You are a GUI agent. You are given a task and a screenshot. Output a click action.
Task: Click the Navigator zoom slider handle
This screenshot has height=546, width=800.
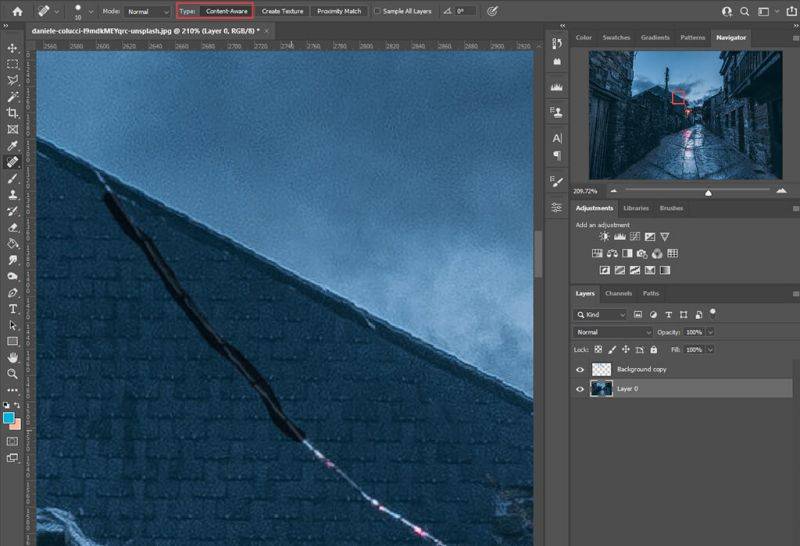point(708,192)
